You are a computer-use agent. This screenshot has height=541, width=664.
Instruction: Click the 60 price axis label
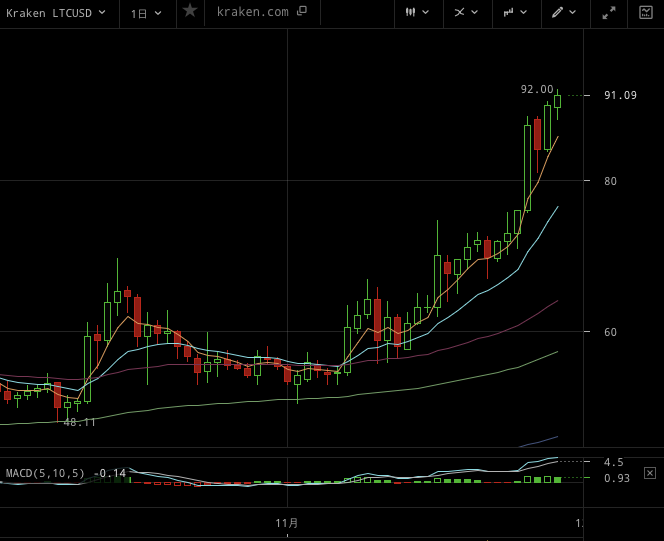(x=610, y=332)
